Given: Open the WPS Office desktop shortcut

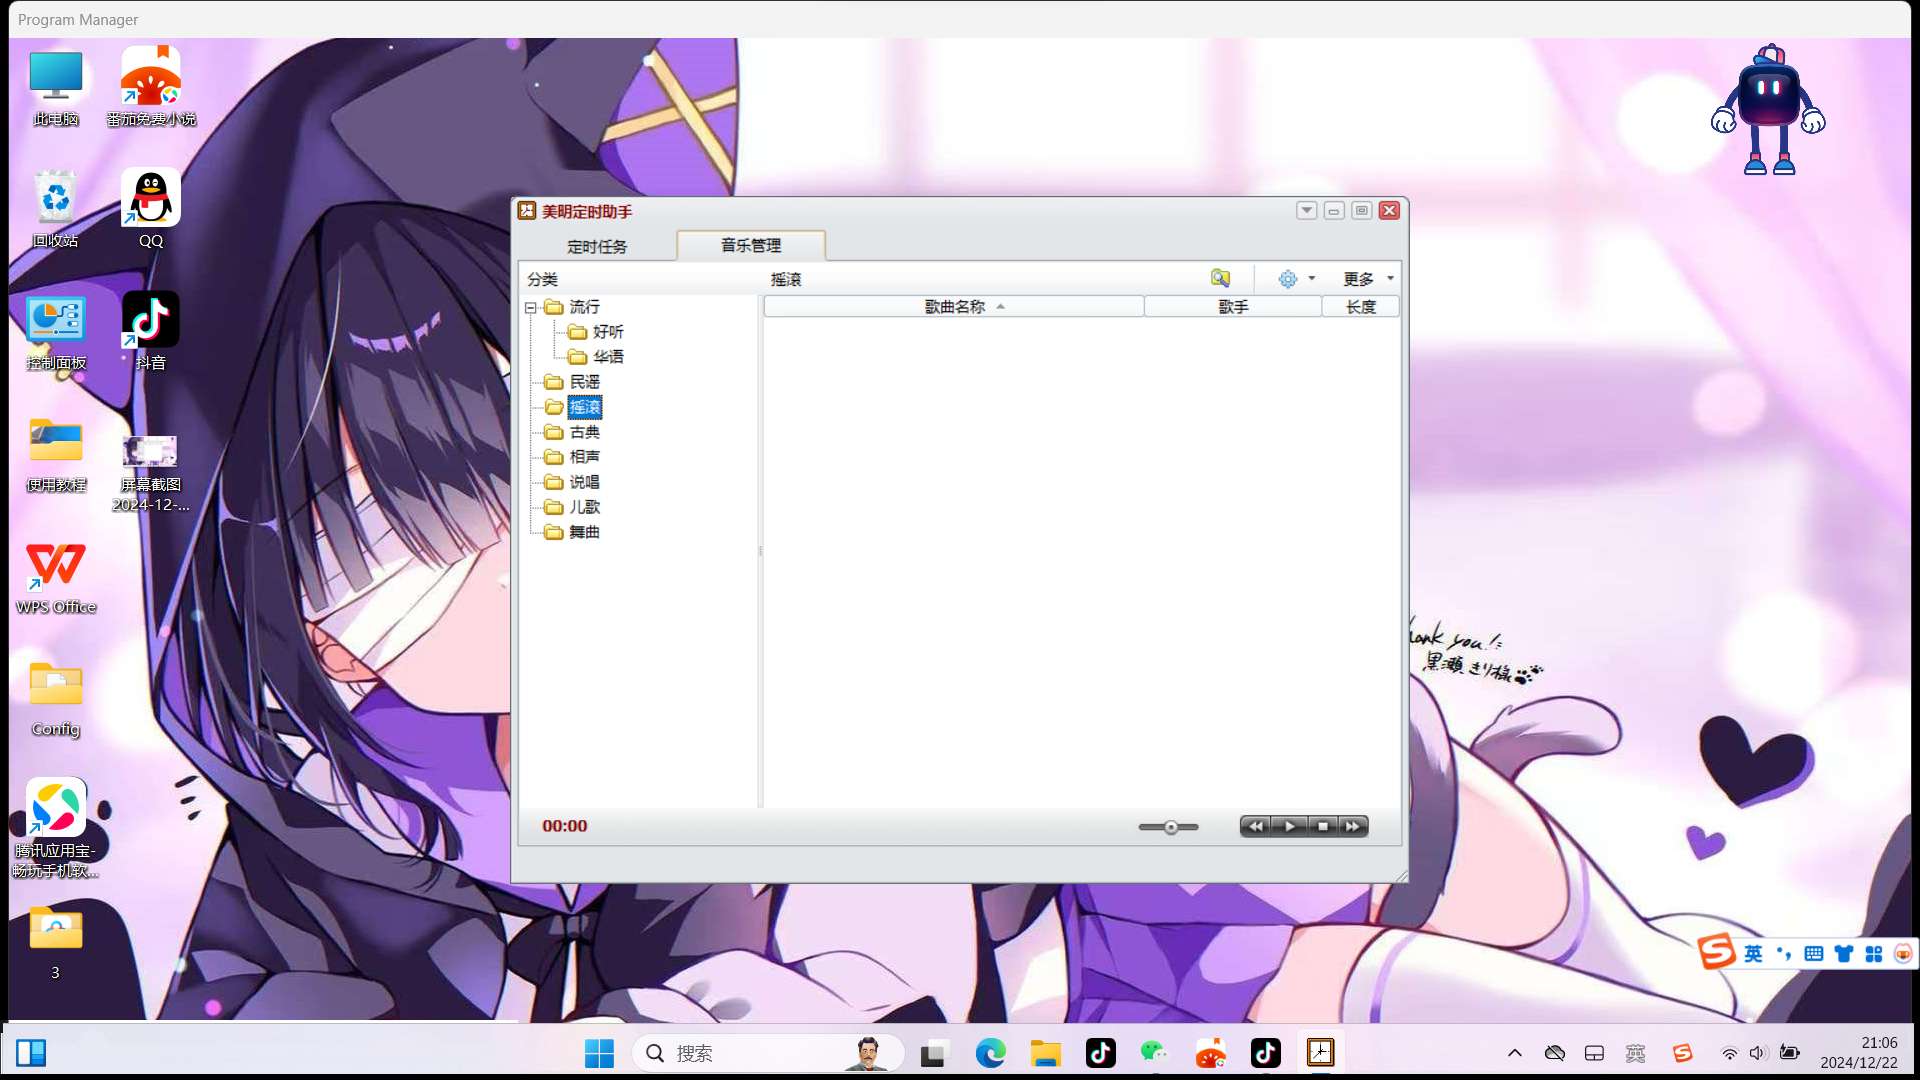Looking at the screenshot, I should tap(56, 578).
